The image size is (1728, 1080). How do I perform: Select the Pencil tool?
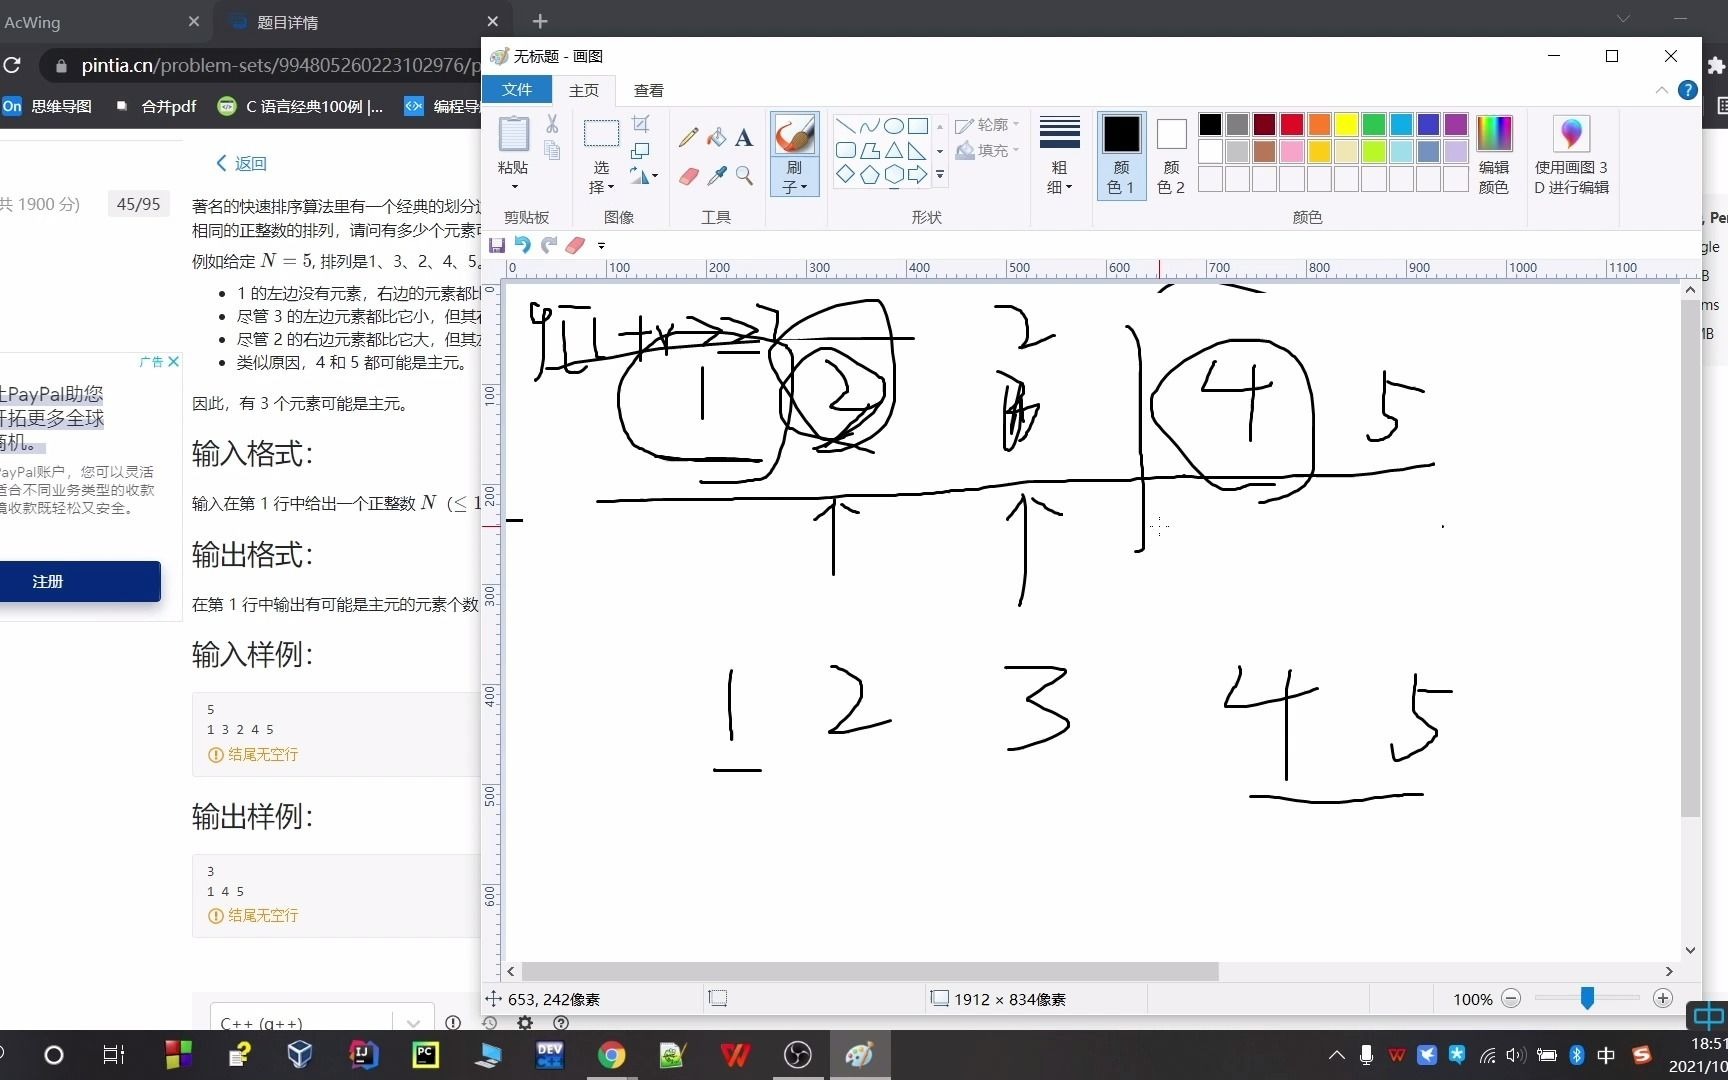687,136
